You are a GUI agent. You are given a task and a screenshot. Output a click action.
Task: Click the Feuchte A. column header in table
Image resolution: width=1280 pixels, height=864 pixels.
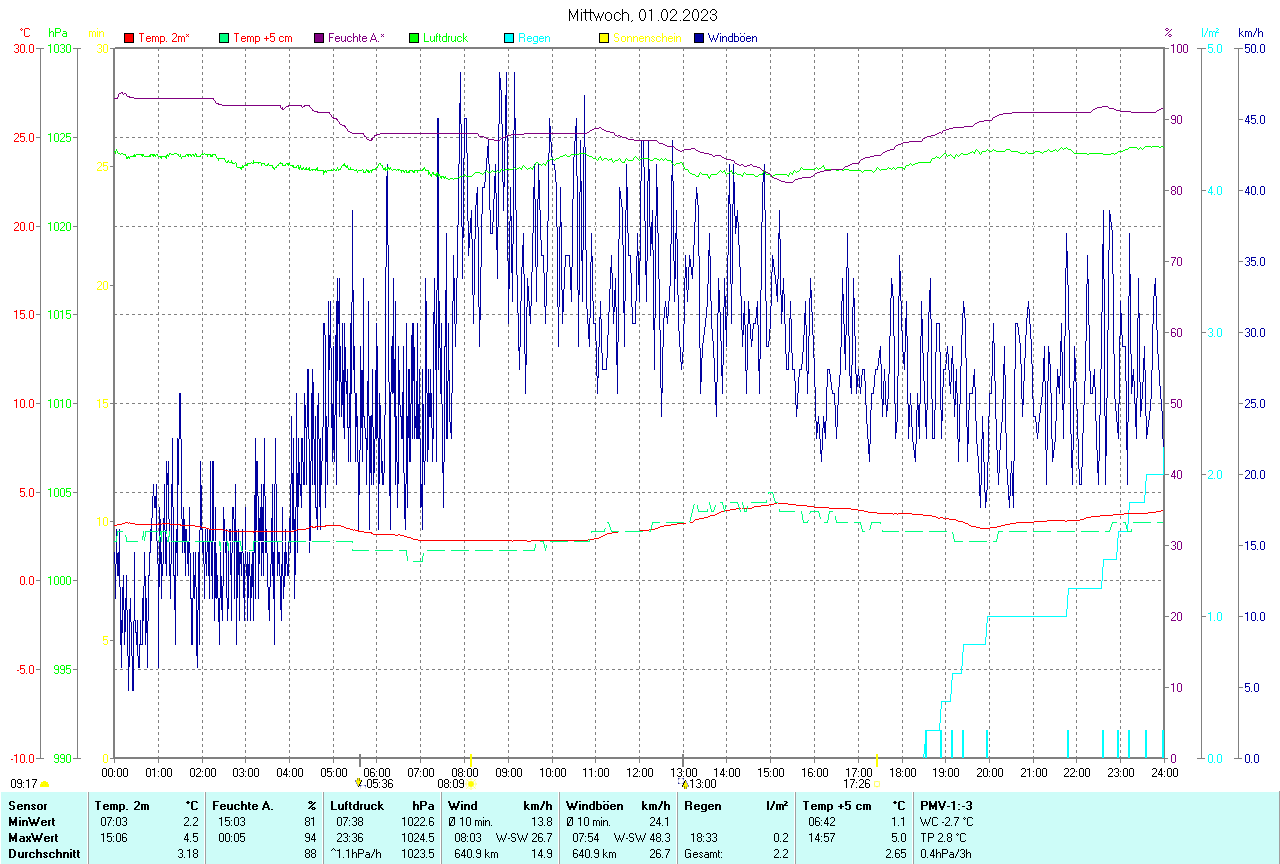pos(243,805)
